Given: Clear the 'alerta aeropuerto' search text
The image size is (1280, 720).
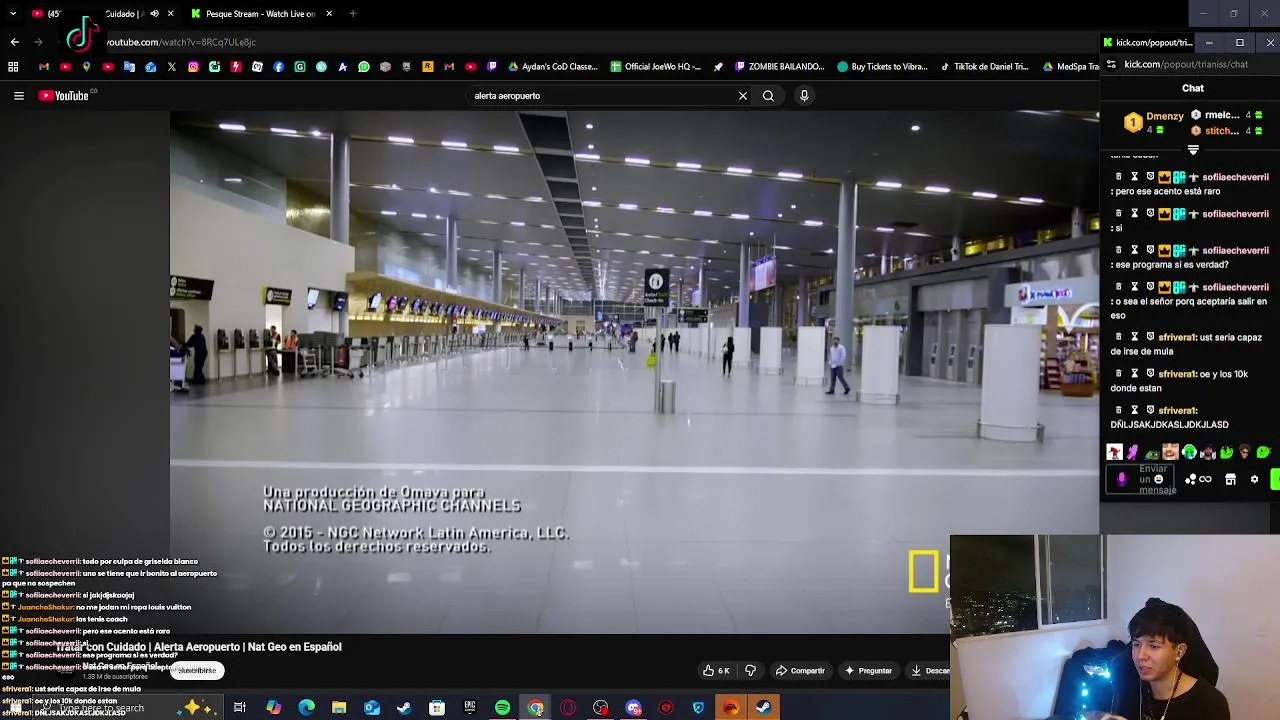Looking at the screenshot, I should pos(743,96).
